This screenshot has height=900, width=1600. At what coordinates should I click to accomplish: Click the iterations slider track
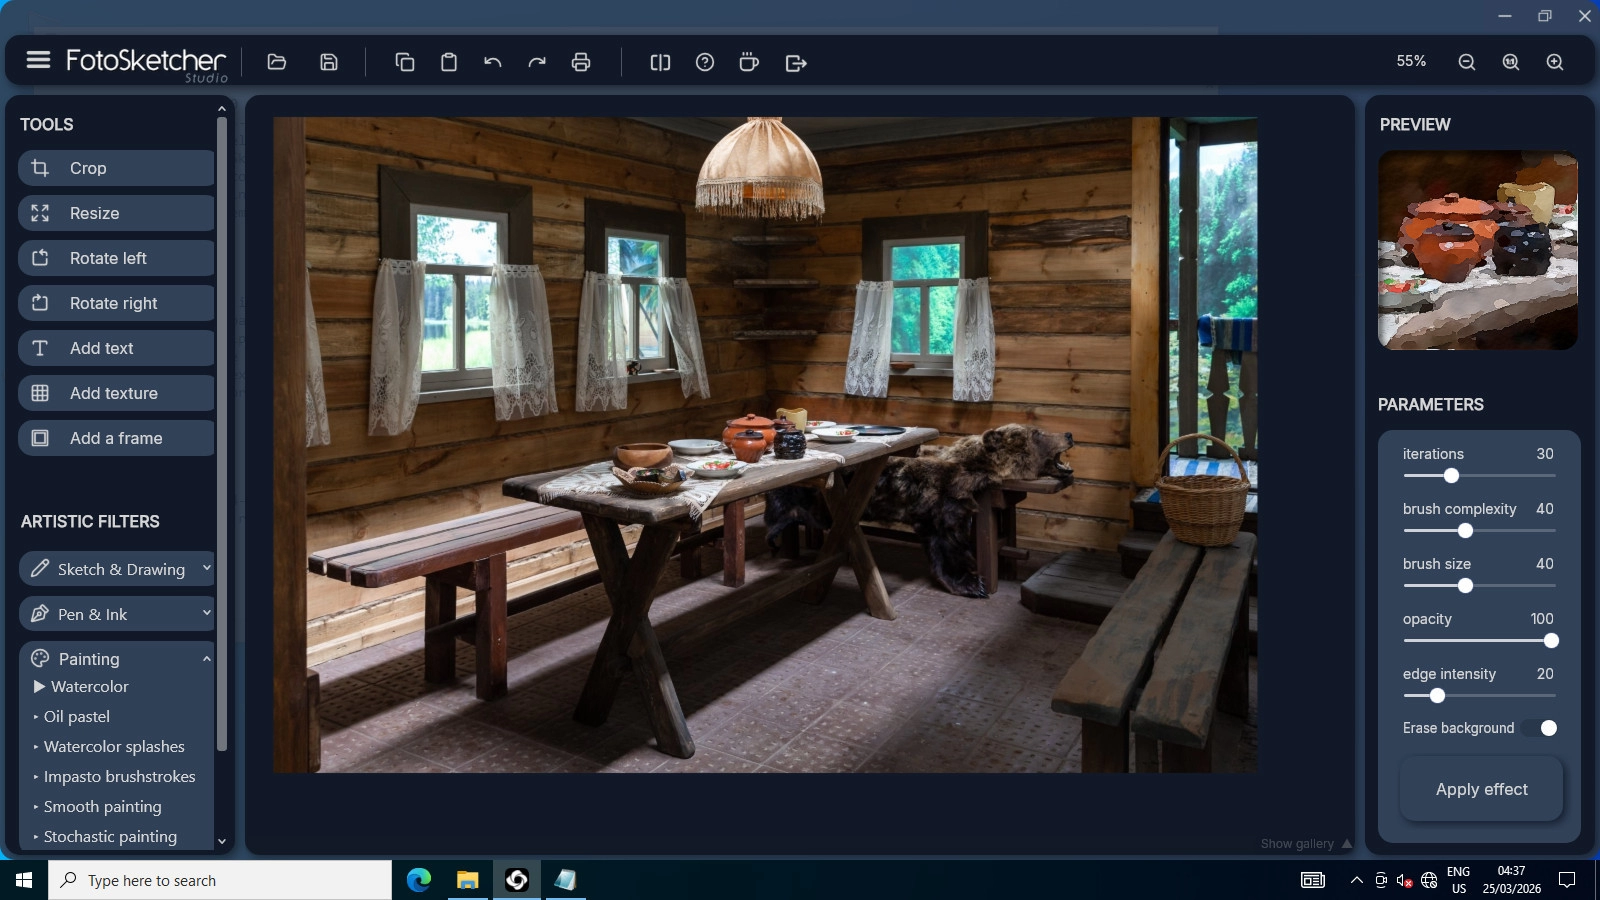(1479, 476)
